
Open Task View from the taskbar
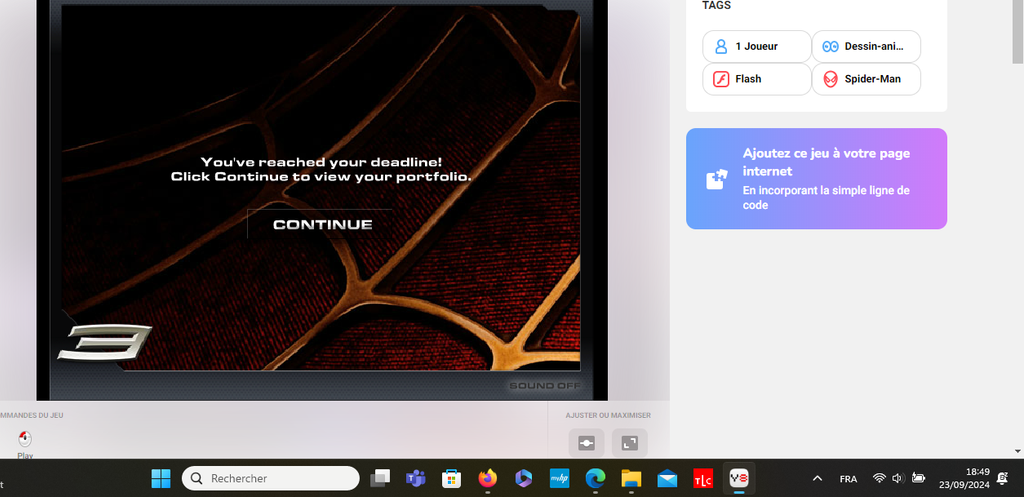coord(380,478)
